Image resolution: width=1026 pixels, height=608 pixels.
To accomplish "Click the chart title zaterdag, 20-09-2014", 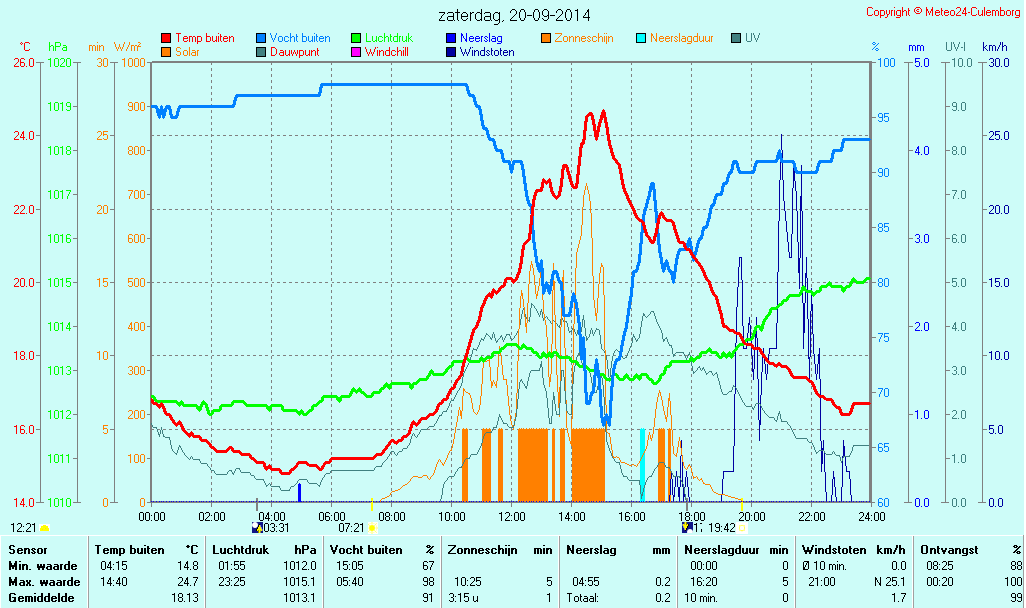I will pos(514,15).
